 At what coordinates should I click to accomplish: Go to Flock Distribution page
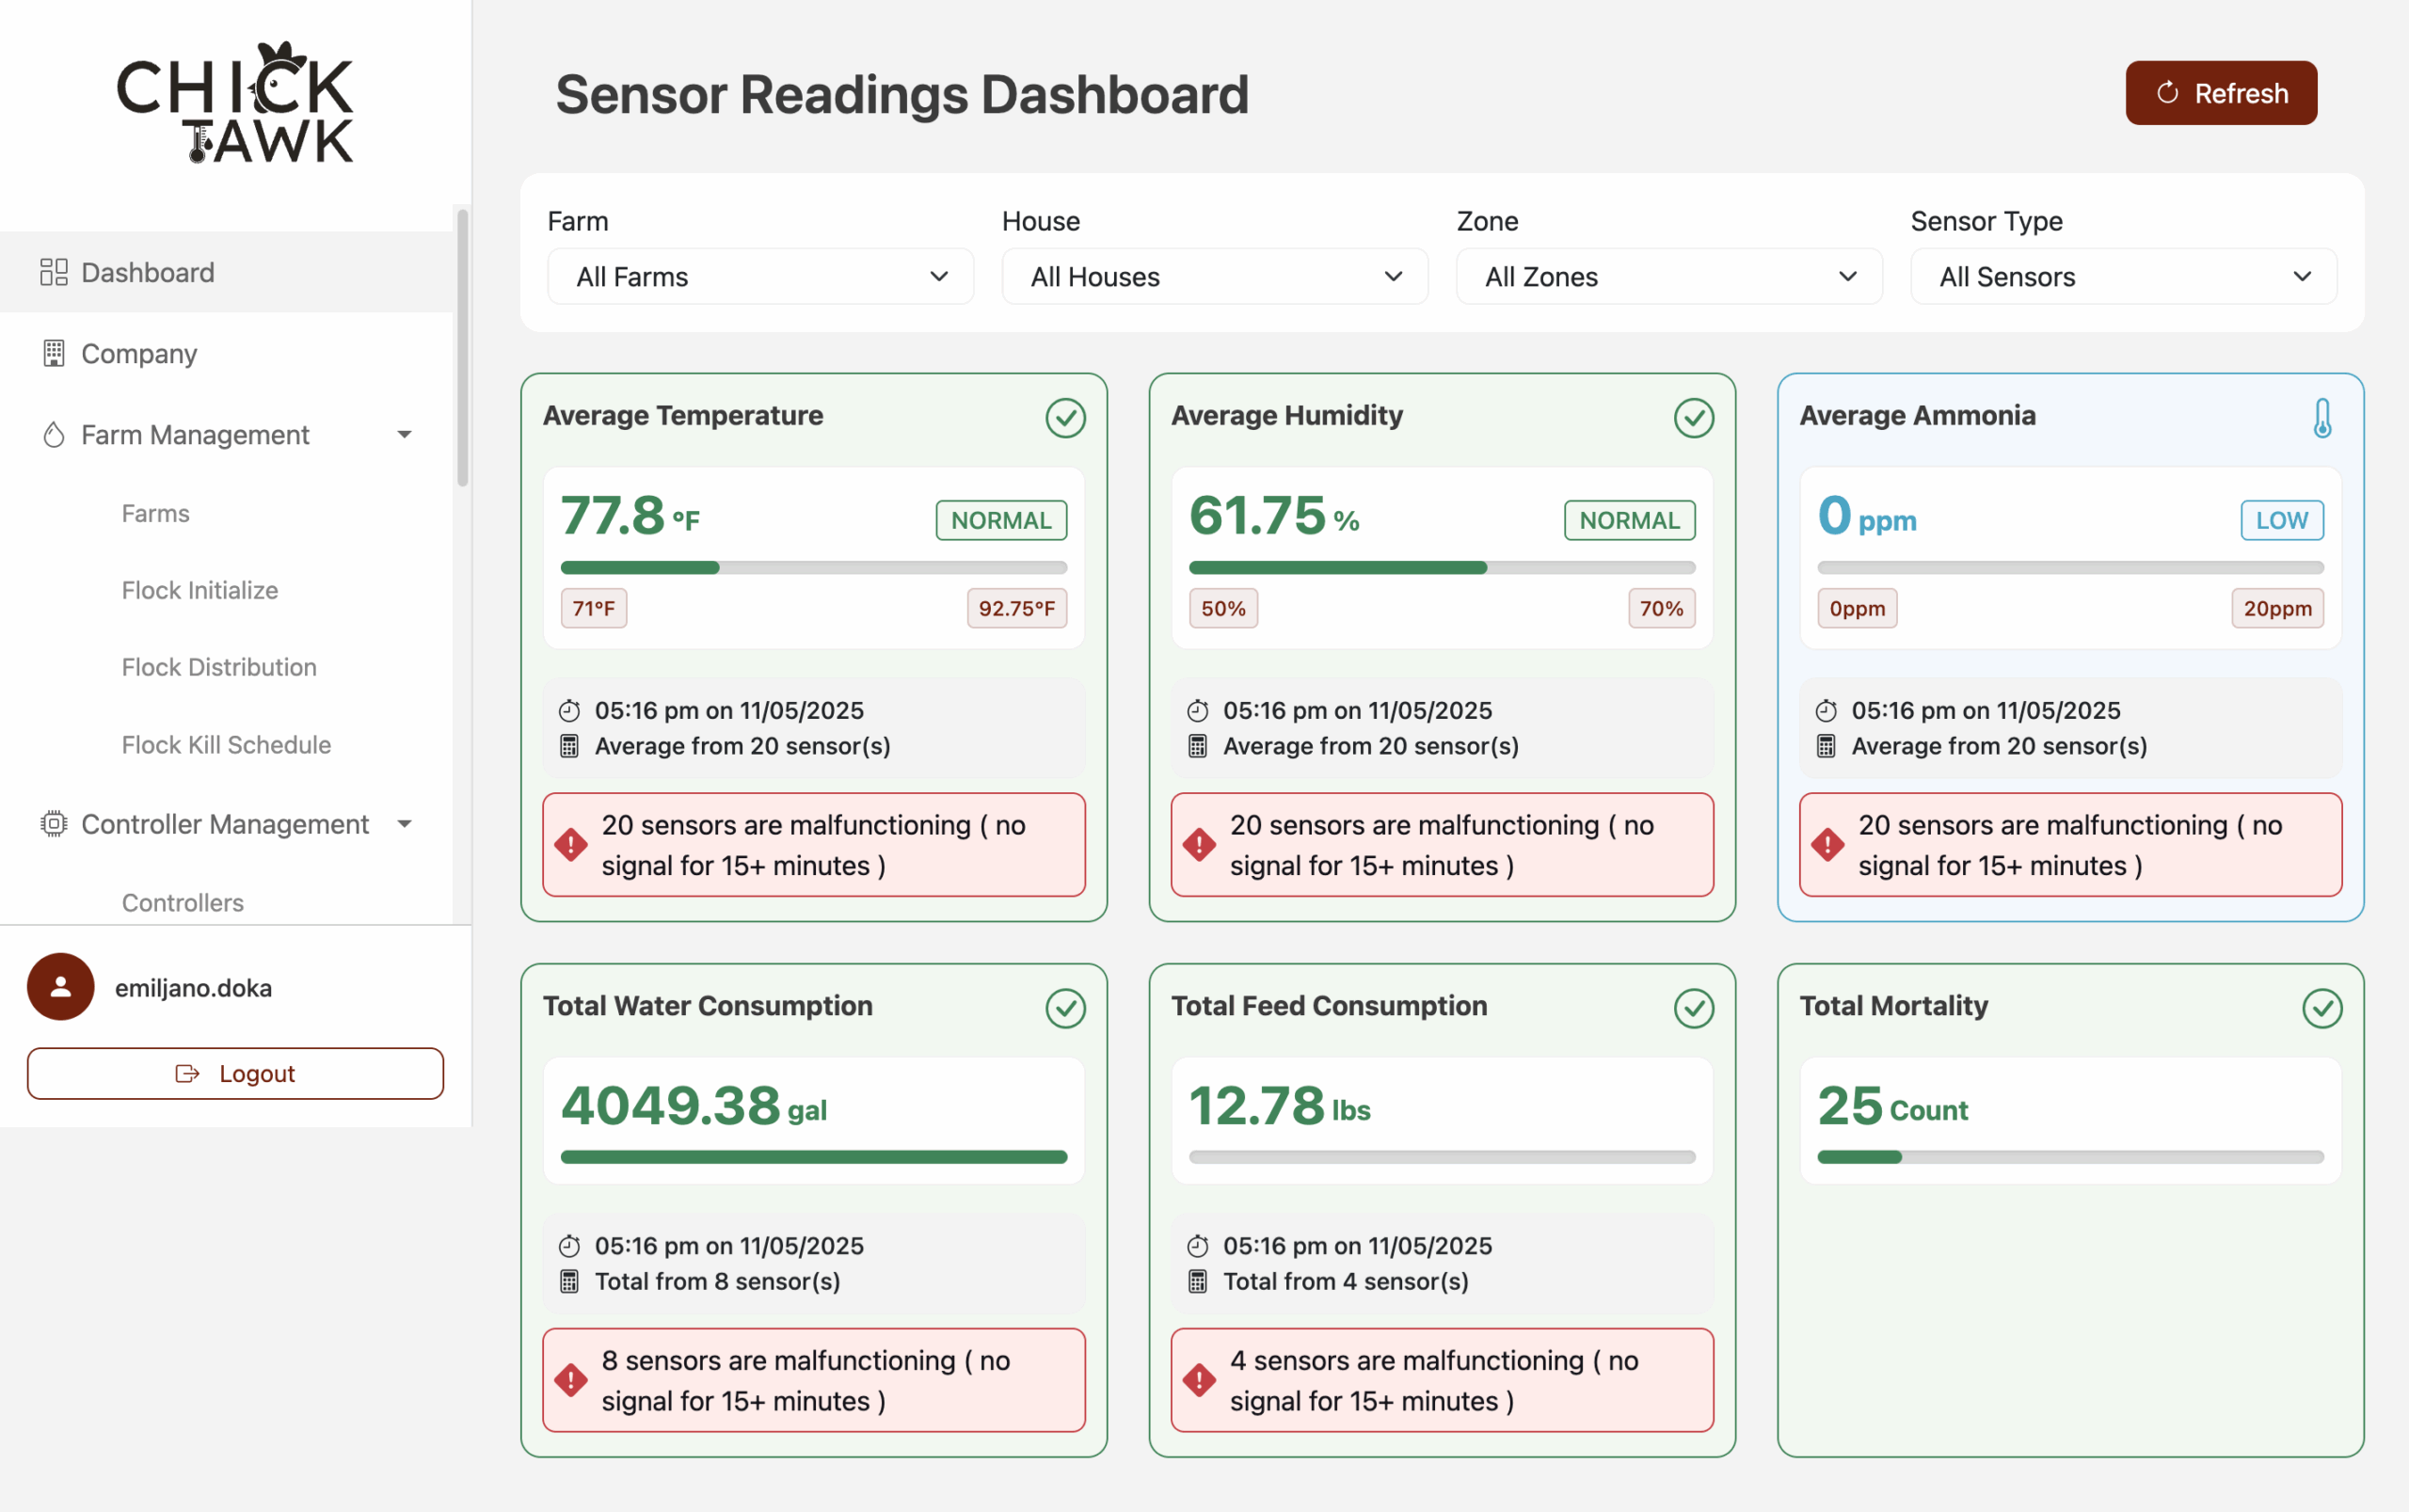pos(219,667)
